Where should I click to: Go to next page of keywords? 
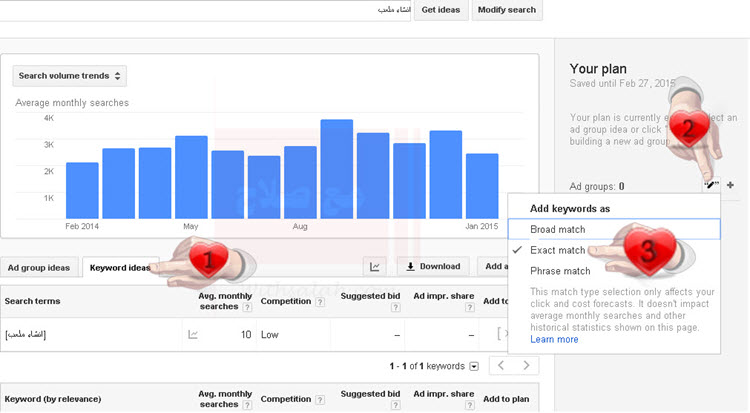pyautogui.click(x=526, y=366)
